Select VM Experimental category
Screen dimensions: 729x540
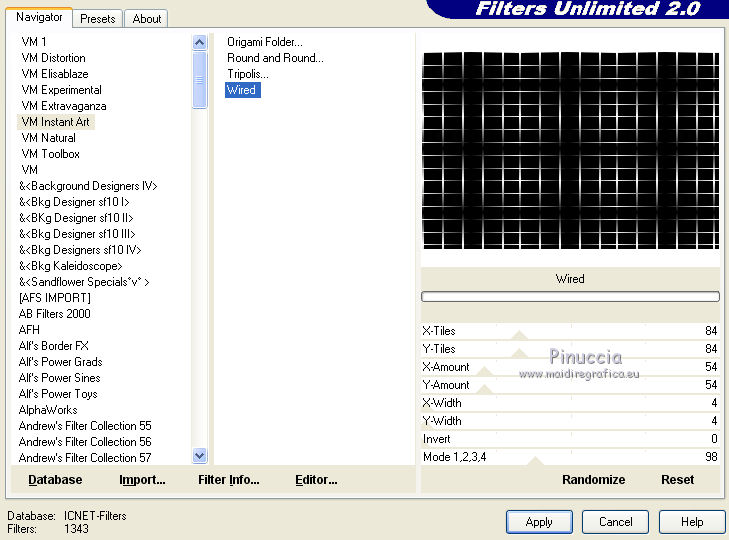pos(61,90)
